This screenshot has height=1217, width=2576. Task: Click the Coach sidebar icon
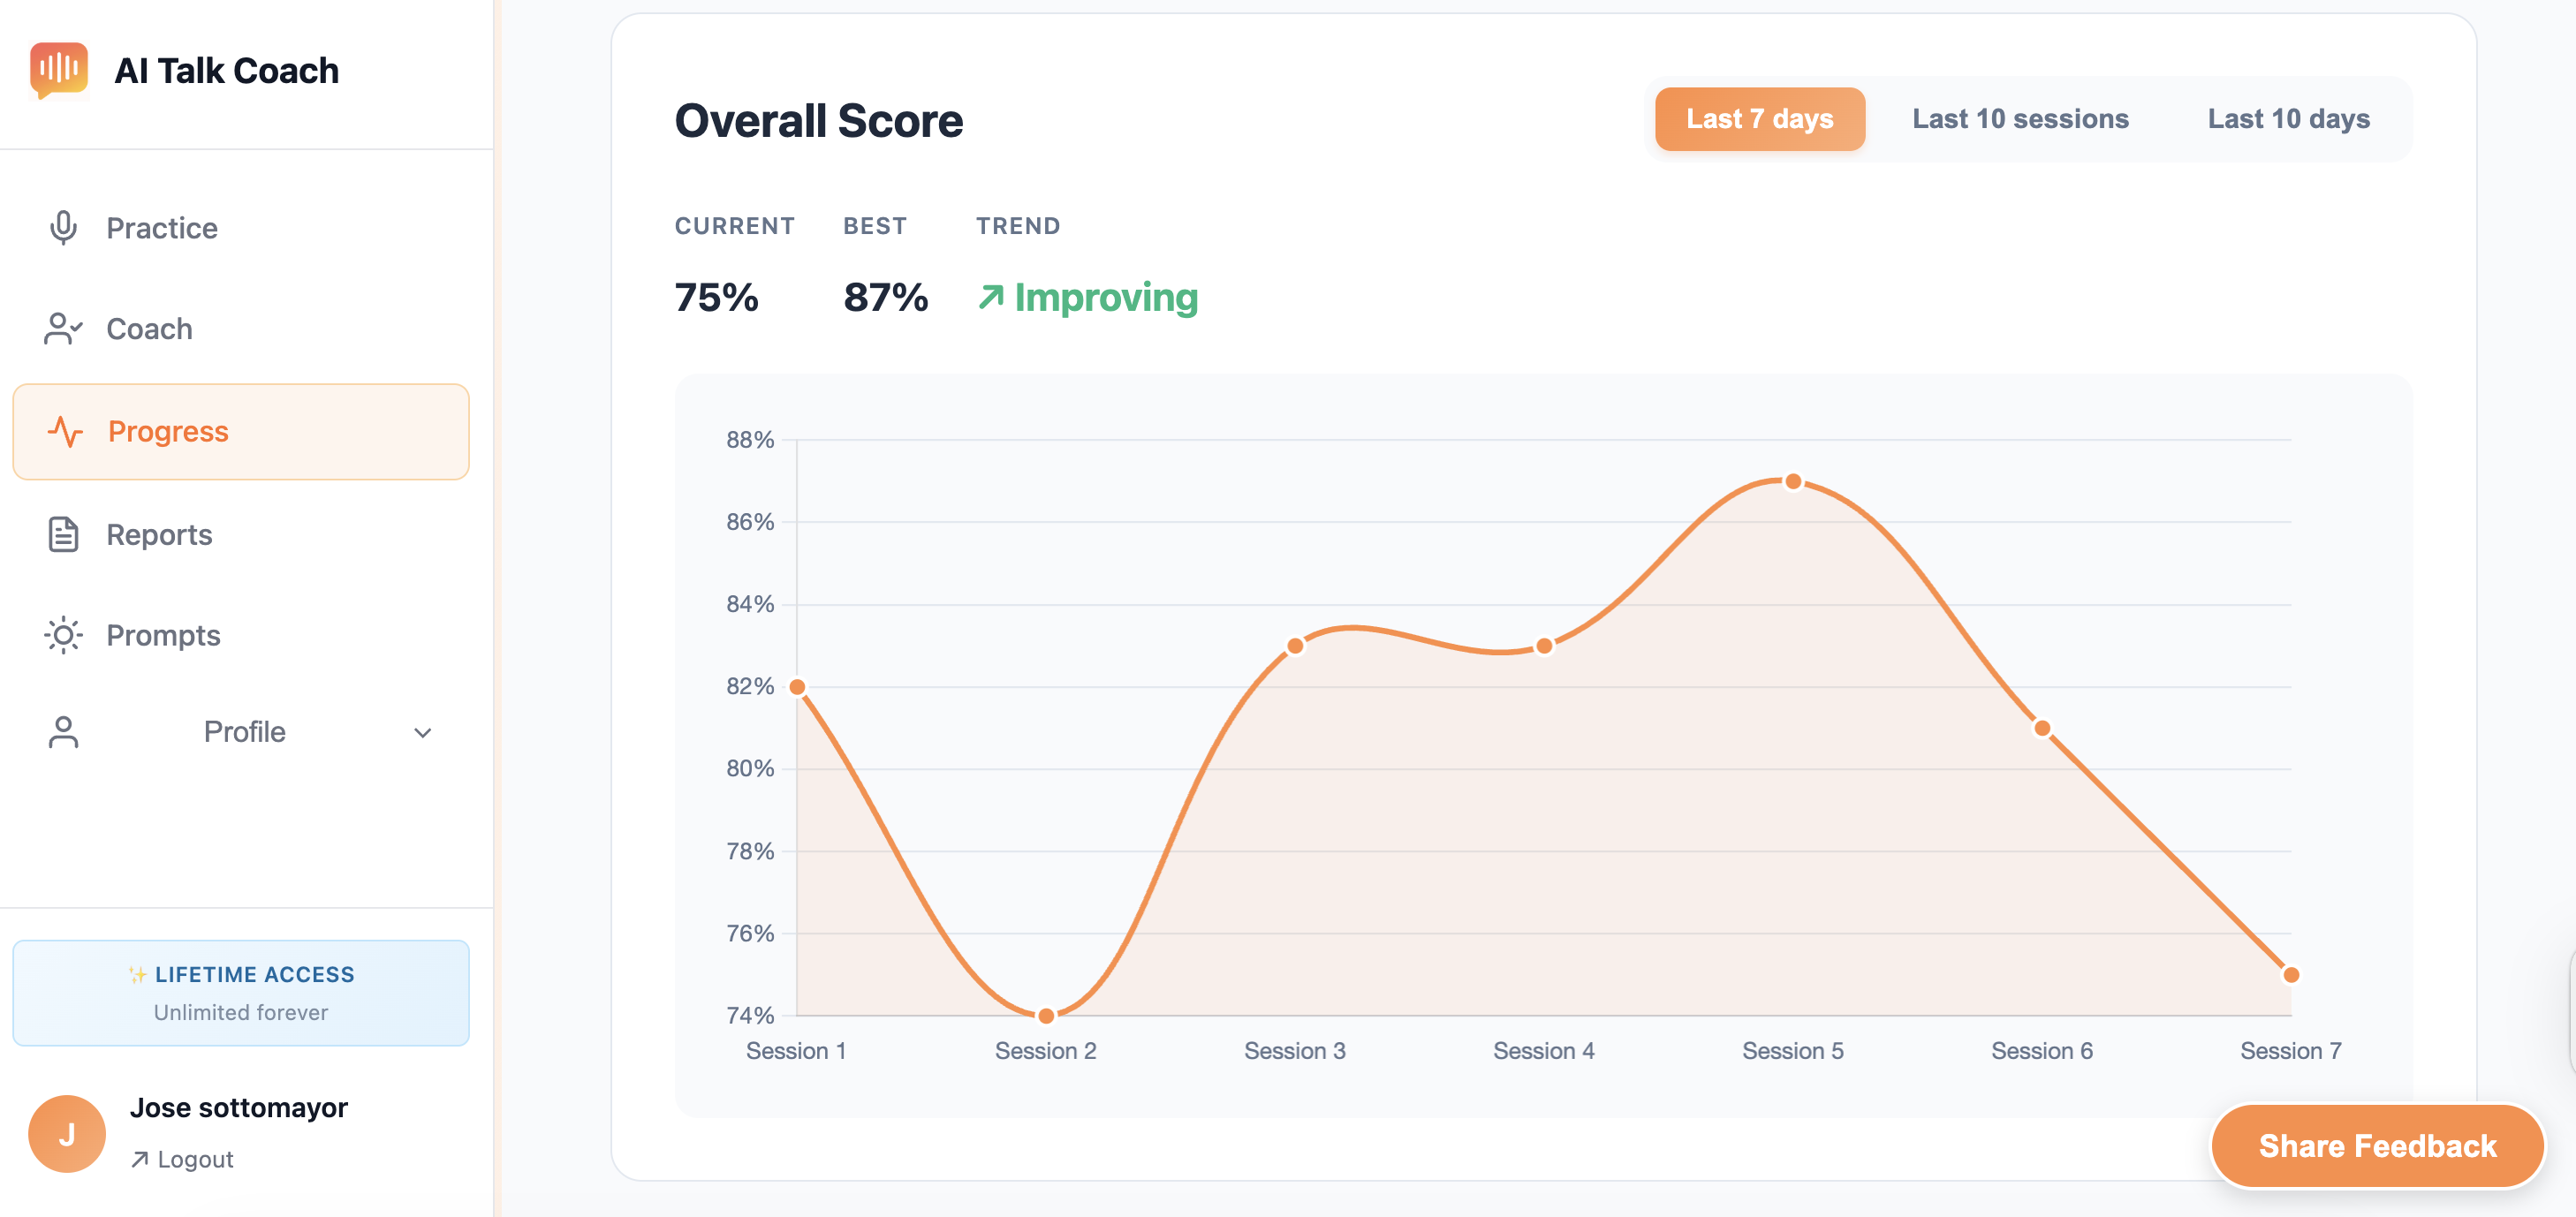[63, 329]
